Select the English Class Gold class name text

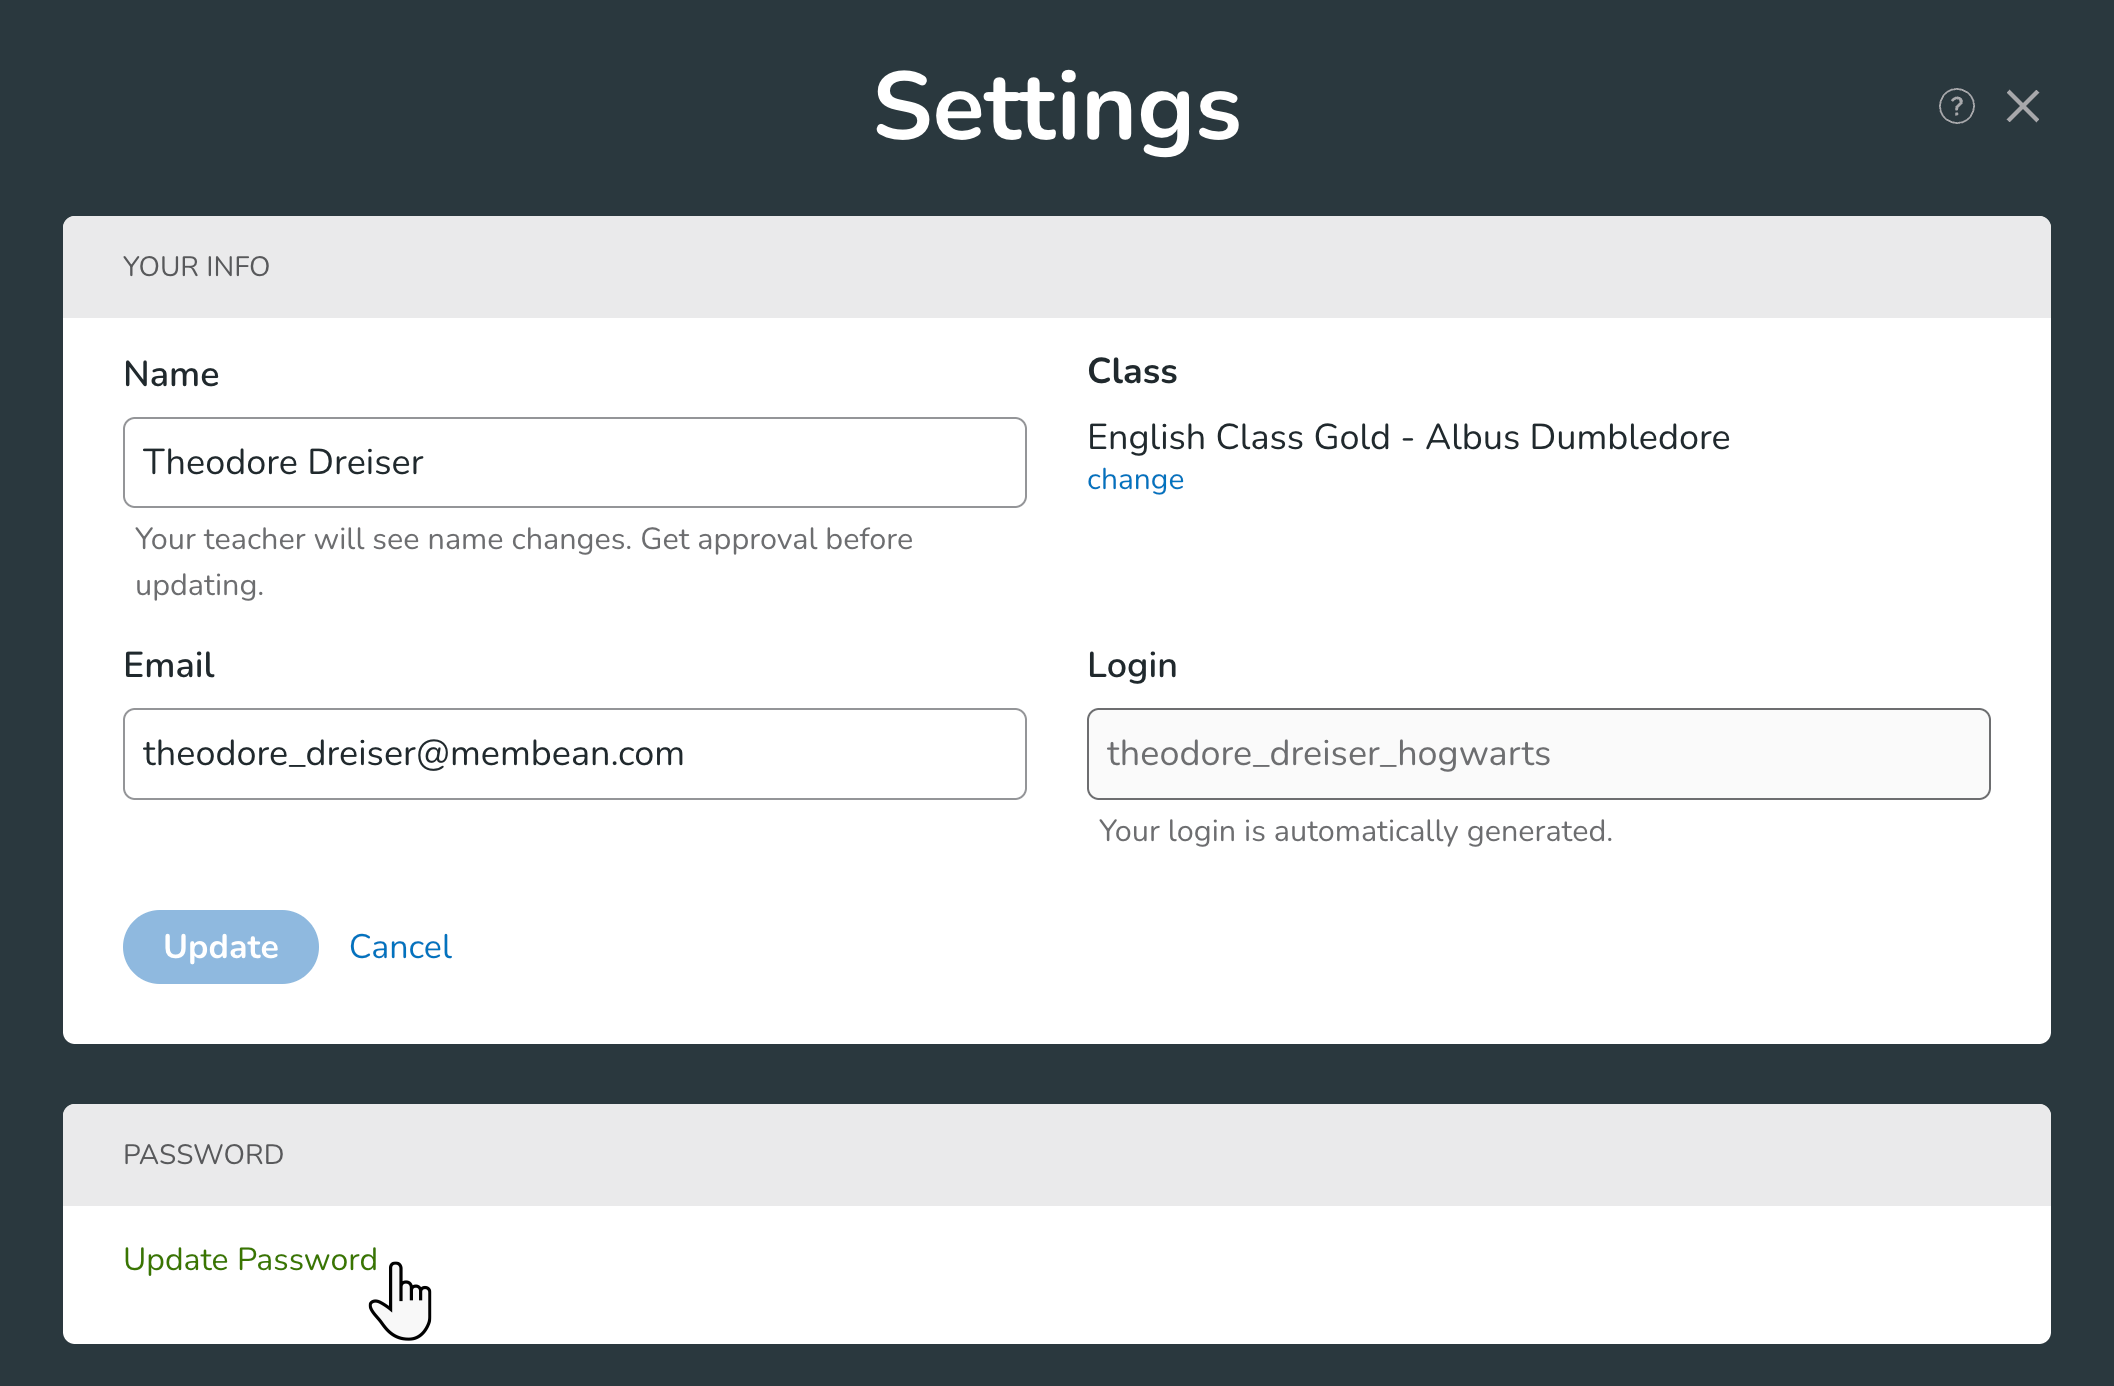(x=1408, y=437)
